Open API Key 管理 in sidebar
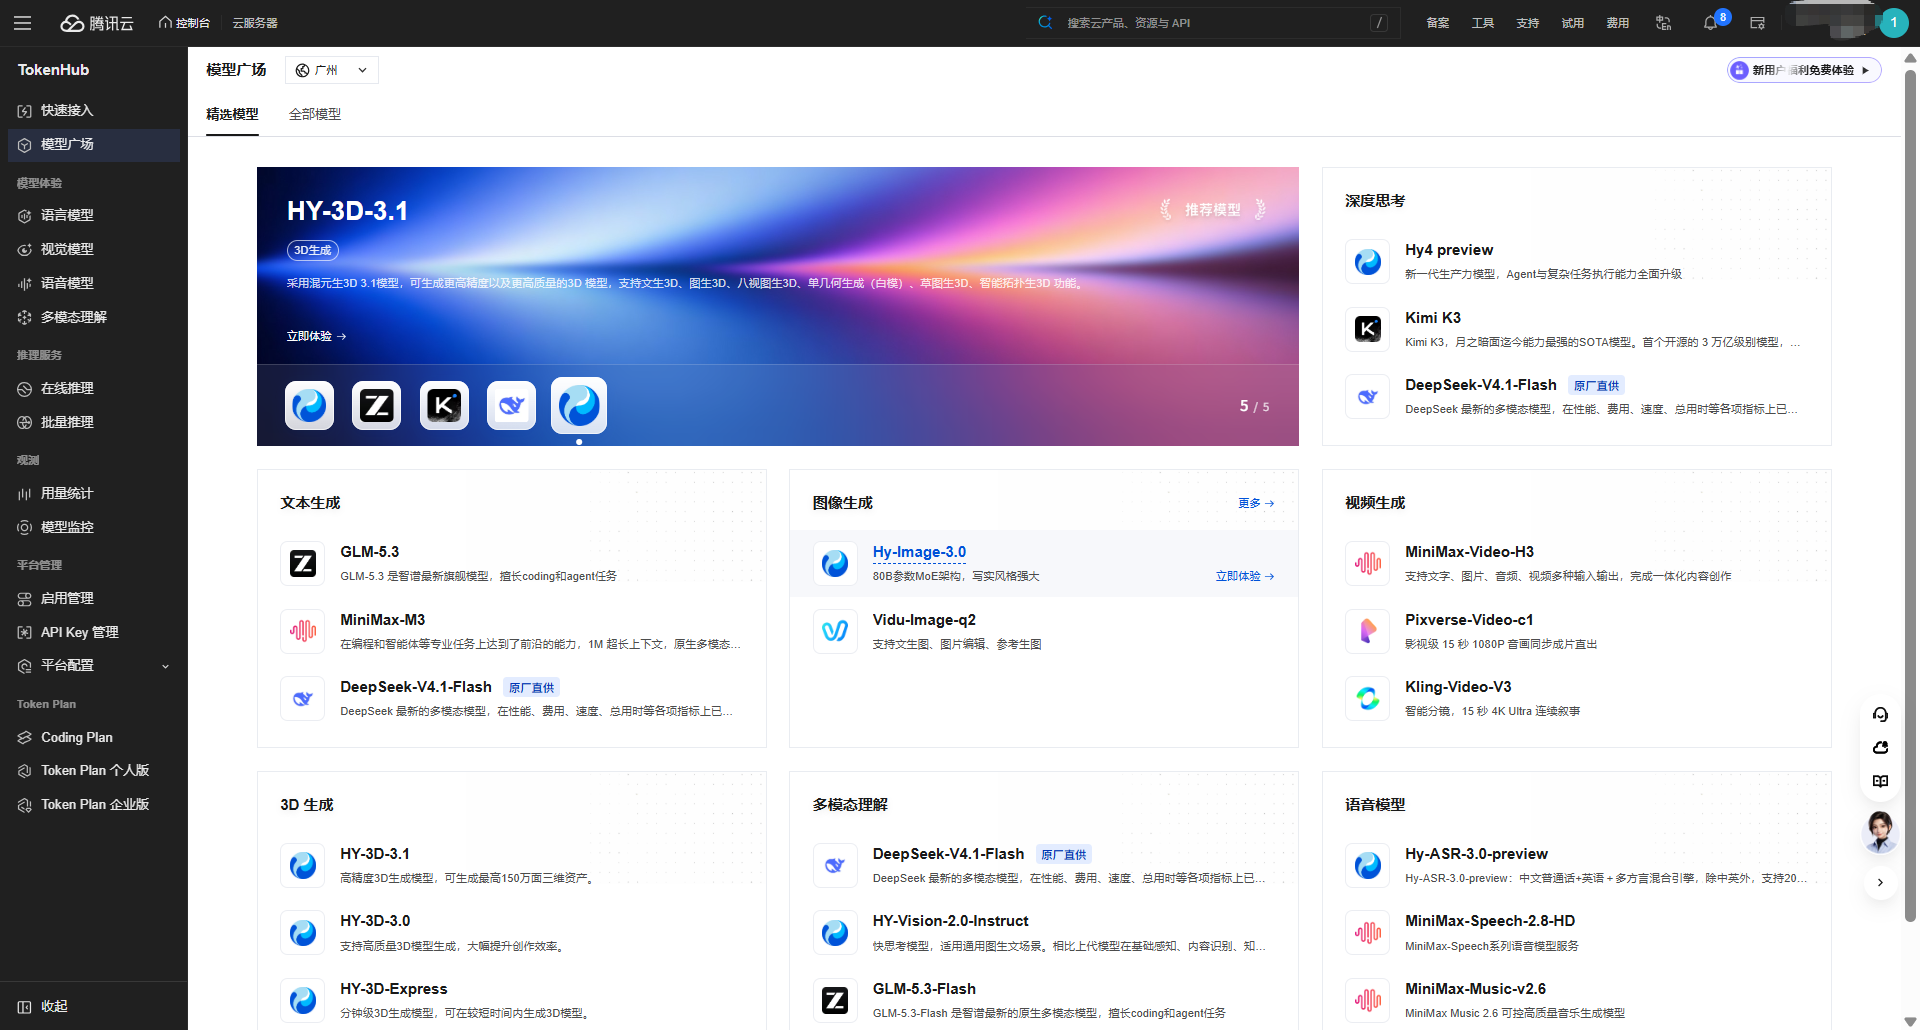 coord(94,632)
